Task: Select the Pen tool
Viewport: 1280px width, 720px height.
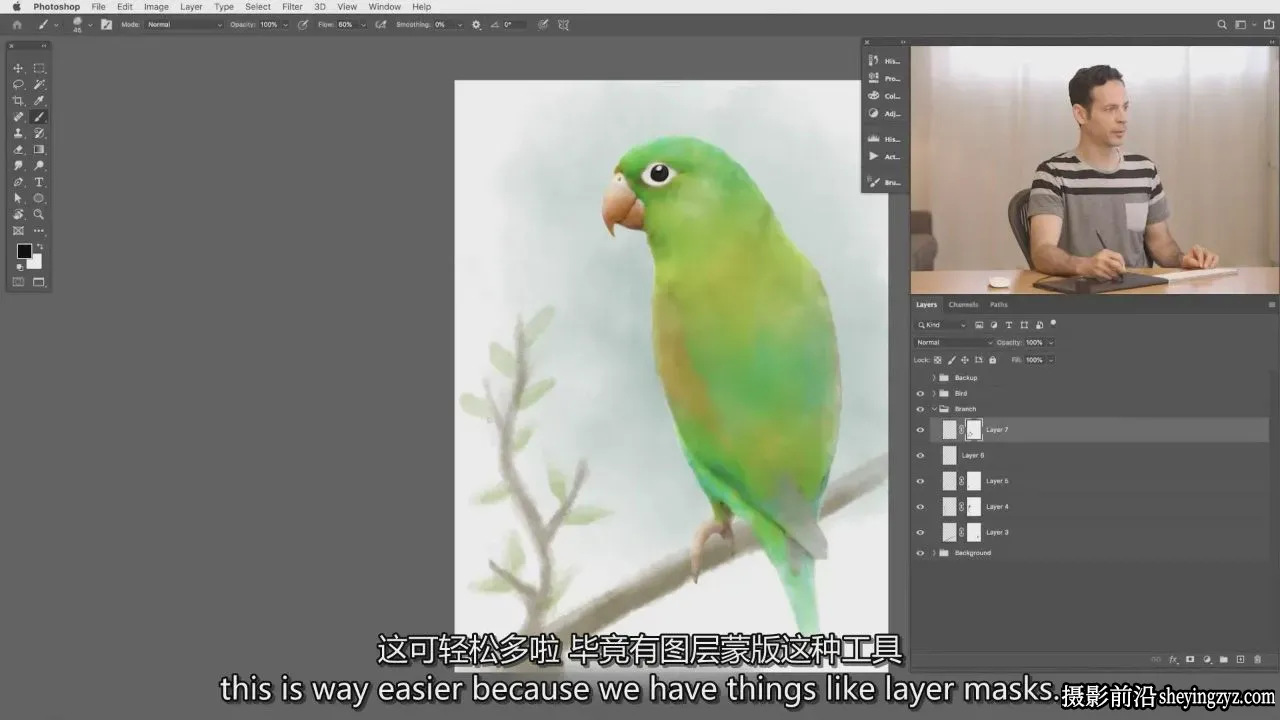Action: [x=18, y=182]
